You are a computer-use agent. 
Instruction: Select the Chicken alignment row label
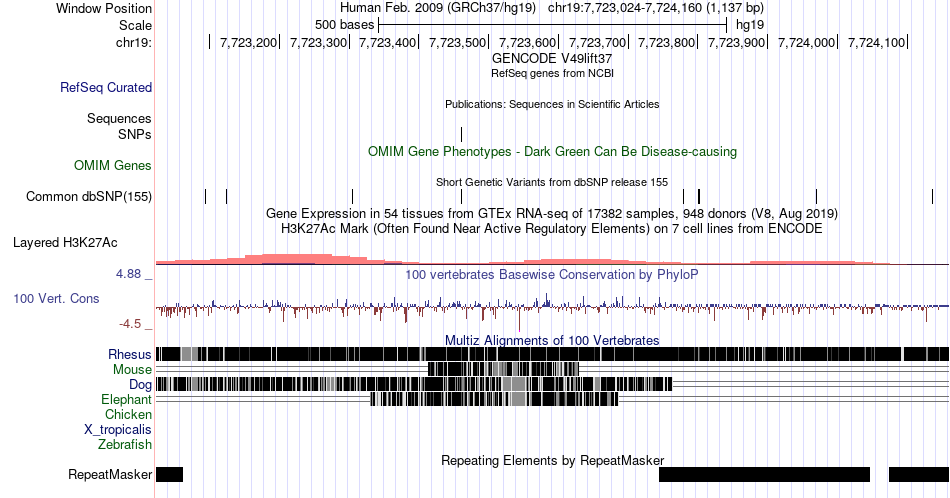[x=128, y=414]
